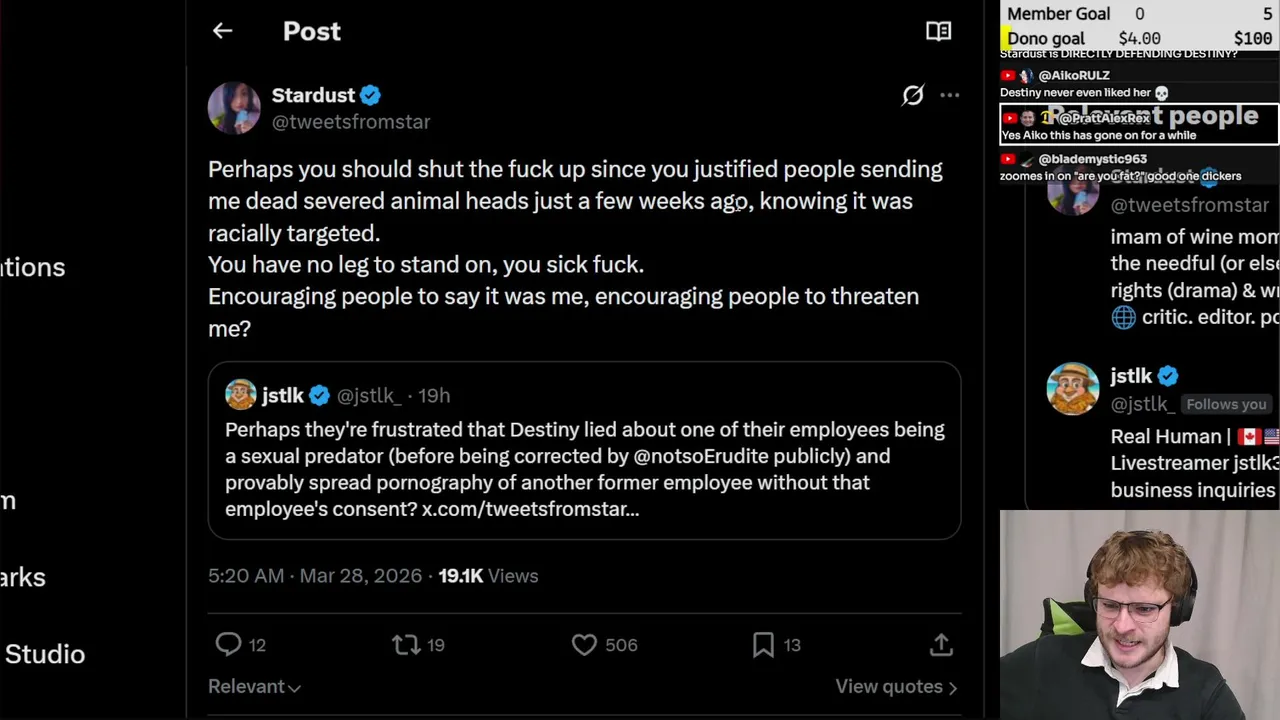
Task: Click the share upload arrow icon
Action: pyautogui.click(x=941, y=645)
